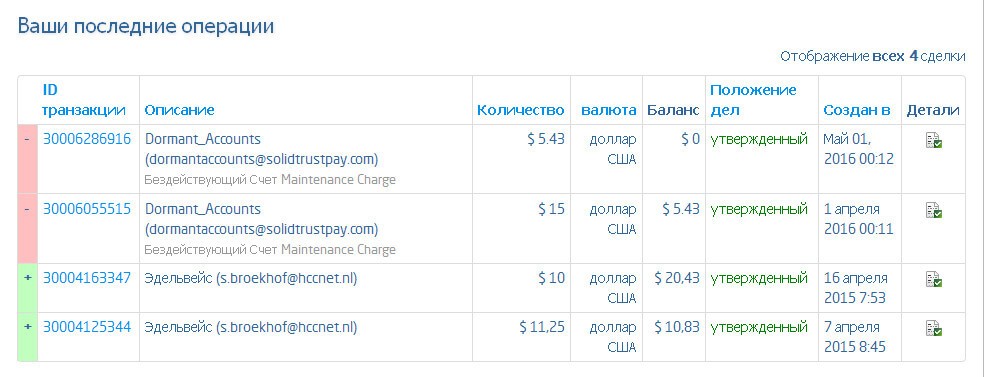Sort by ID транзакции column header

point(83,100)
